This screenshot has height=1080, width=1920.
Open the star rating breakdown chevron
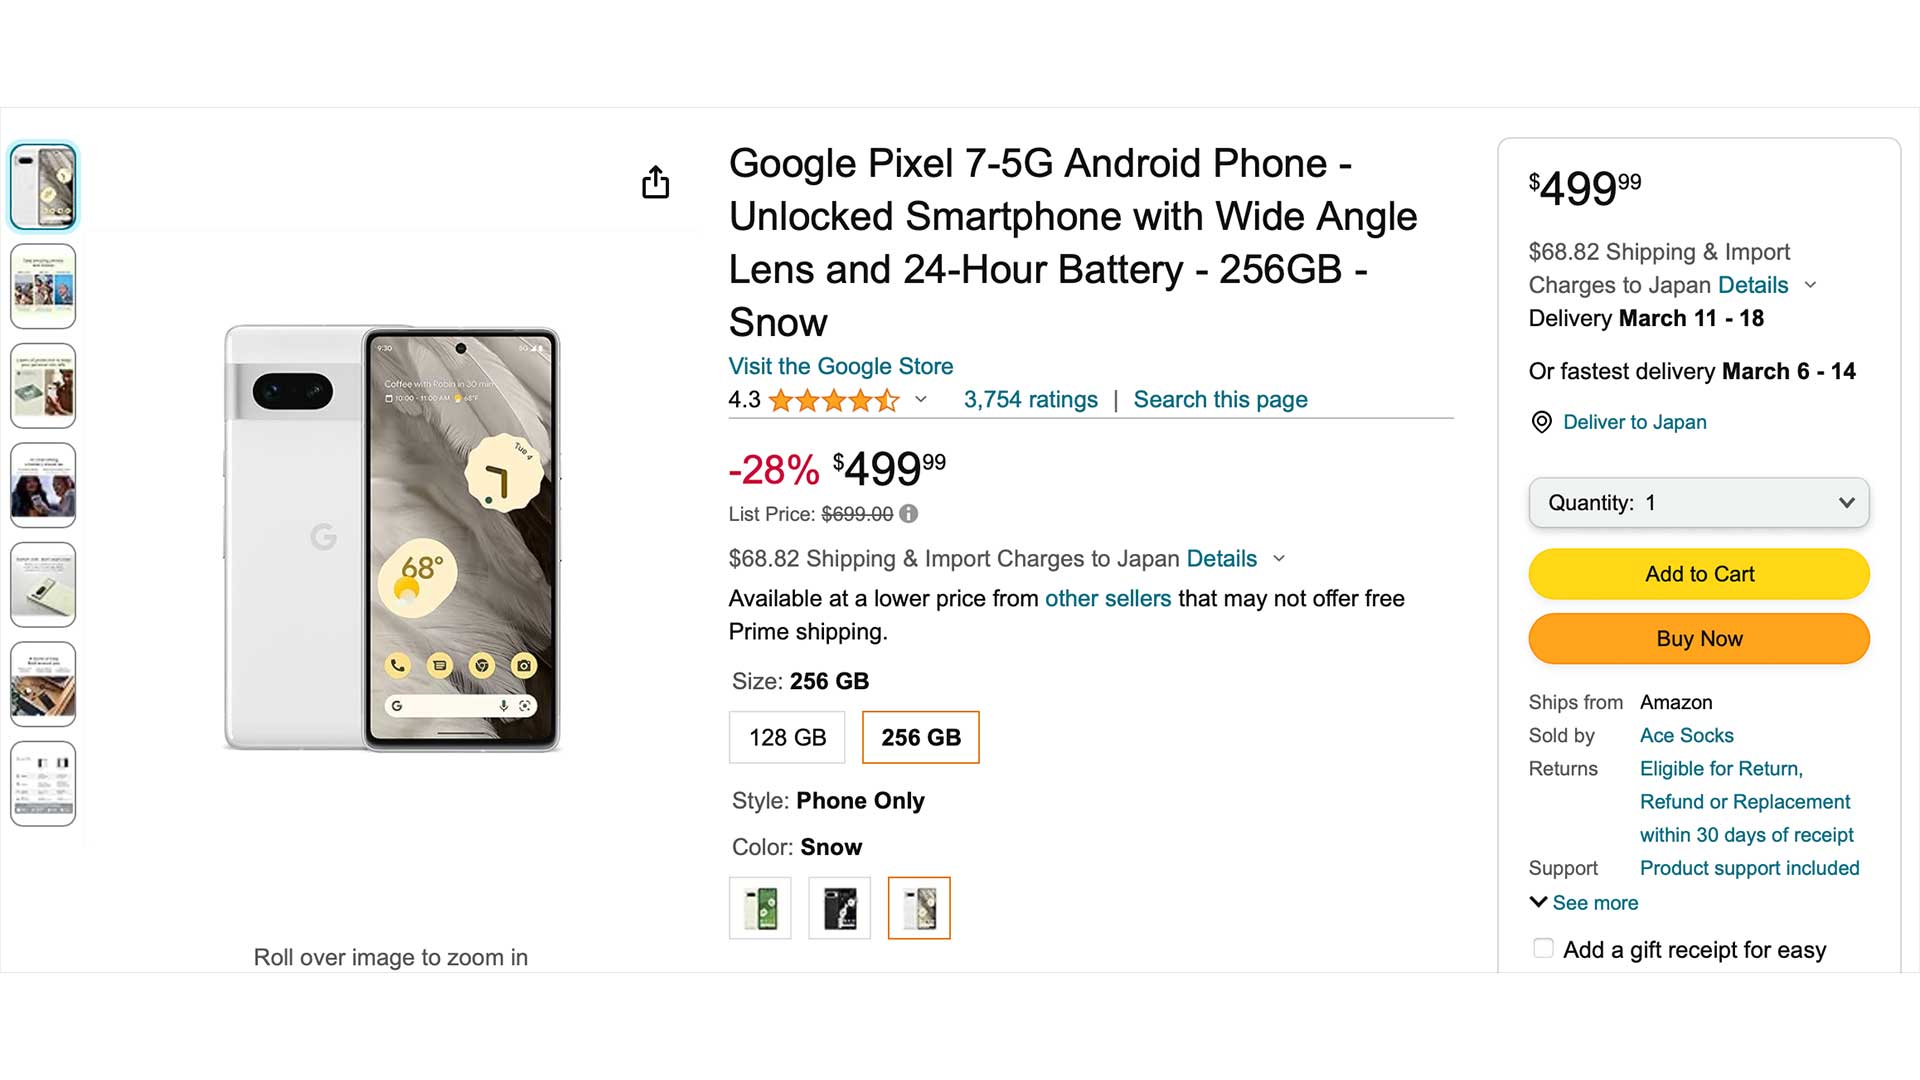pyautogui.click(x=921, y=400)
